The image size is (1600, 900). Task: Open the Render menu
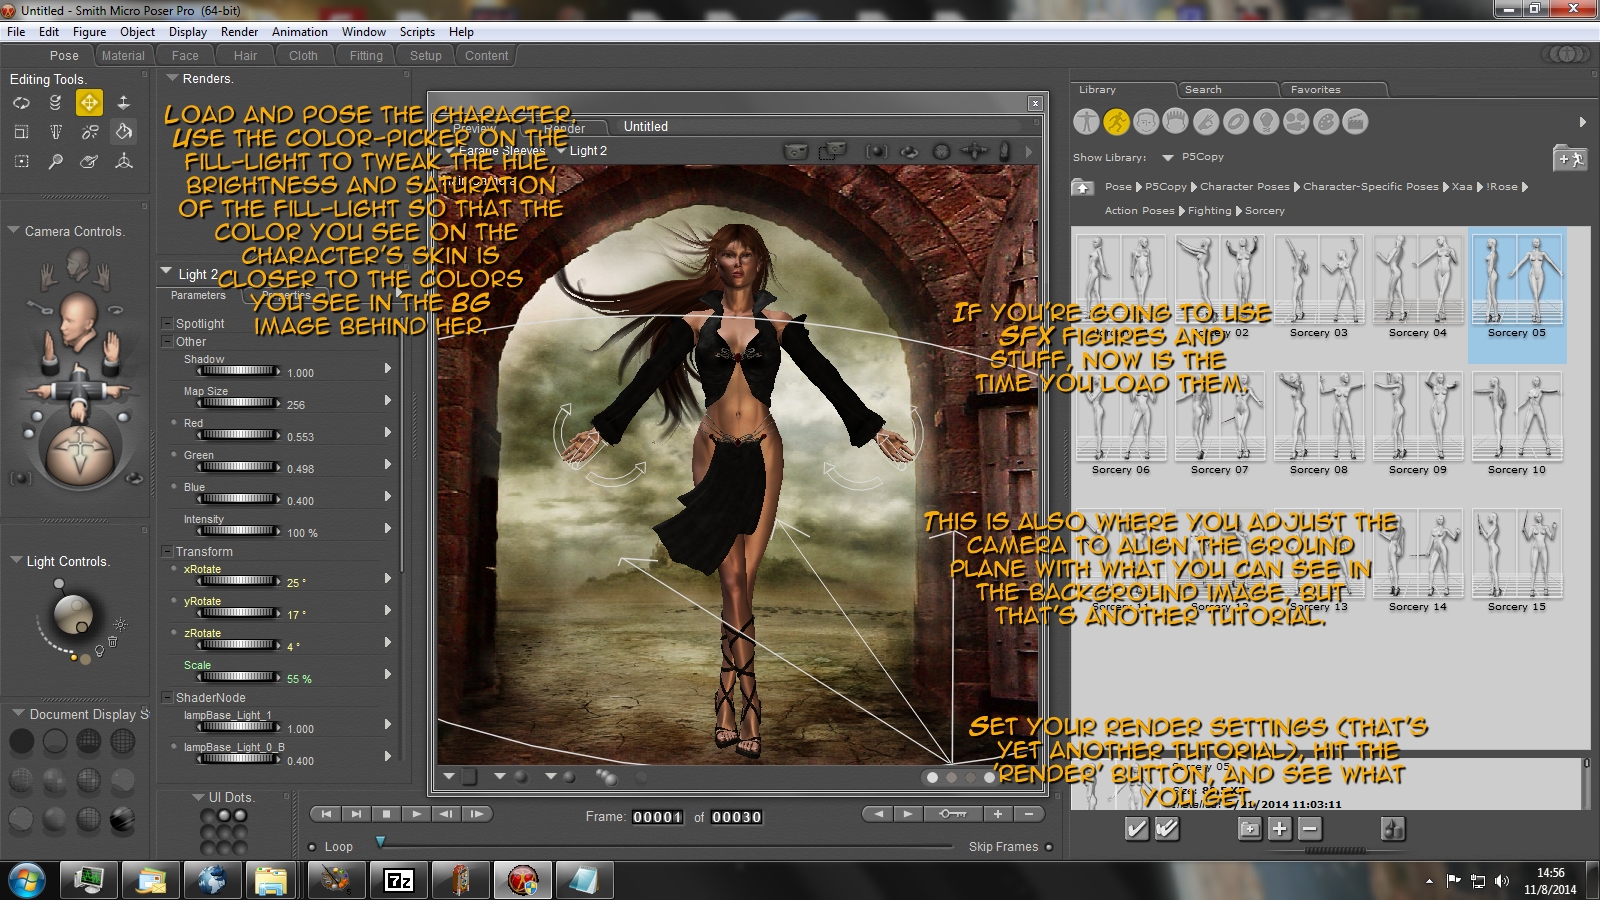pos(239,32)
